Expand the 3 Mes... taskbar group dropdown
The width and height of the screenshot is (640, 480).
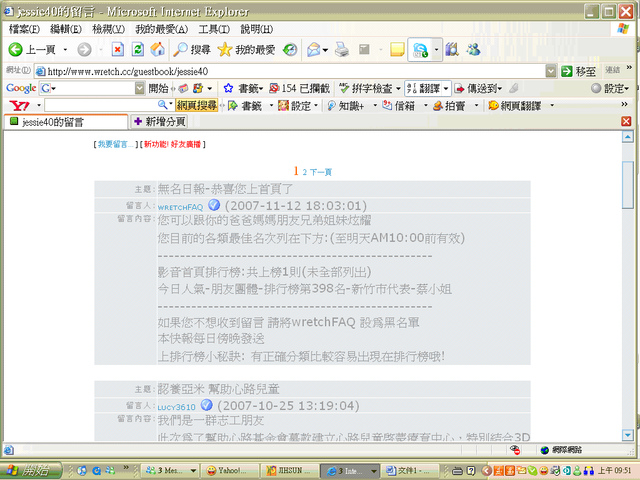[193, 471]
